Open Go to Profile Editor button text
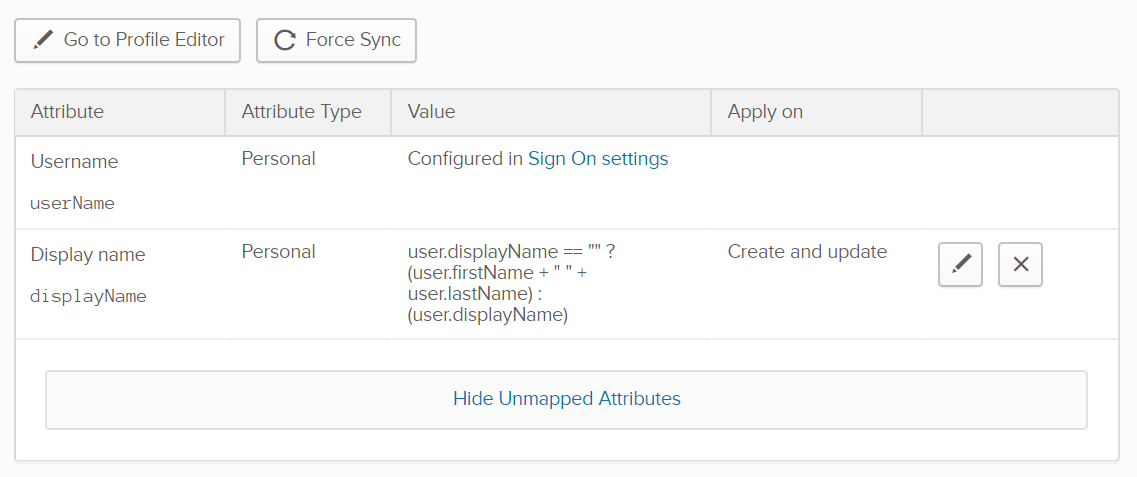 143,40
